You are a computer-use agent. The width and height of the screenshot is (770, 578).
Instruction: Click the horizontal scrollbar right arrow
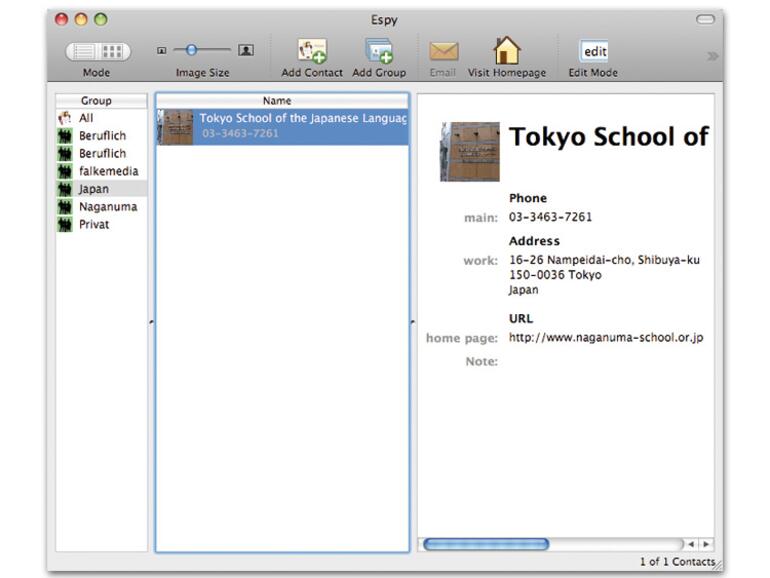pyautogui.click(x=707, y=544)
